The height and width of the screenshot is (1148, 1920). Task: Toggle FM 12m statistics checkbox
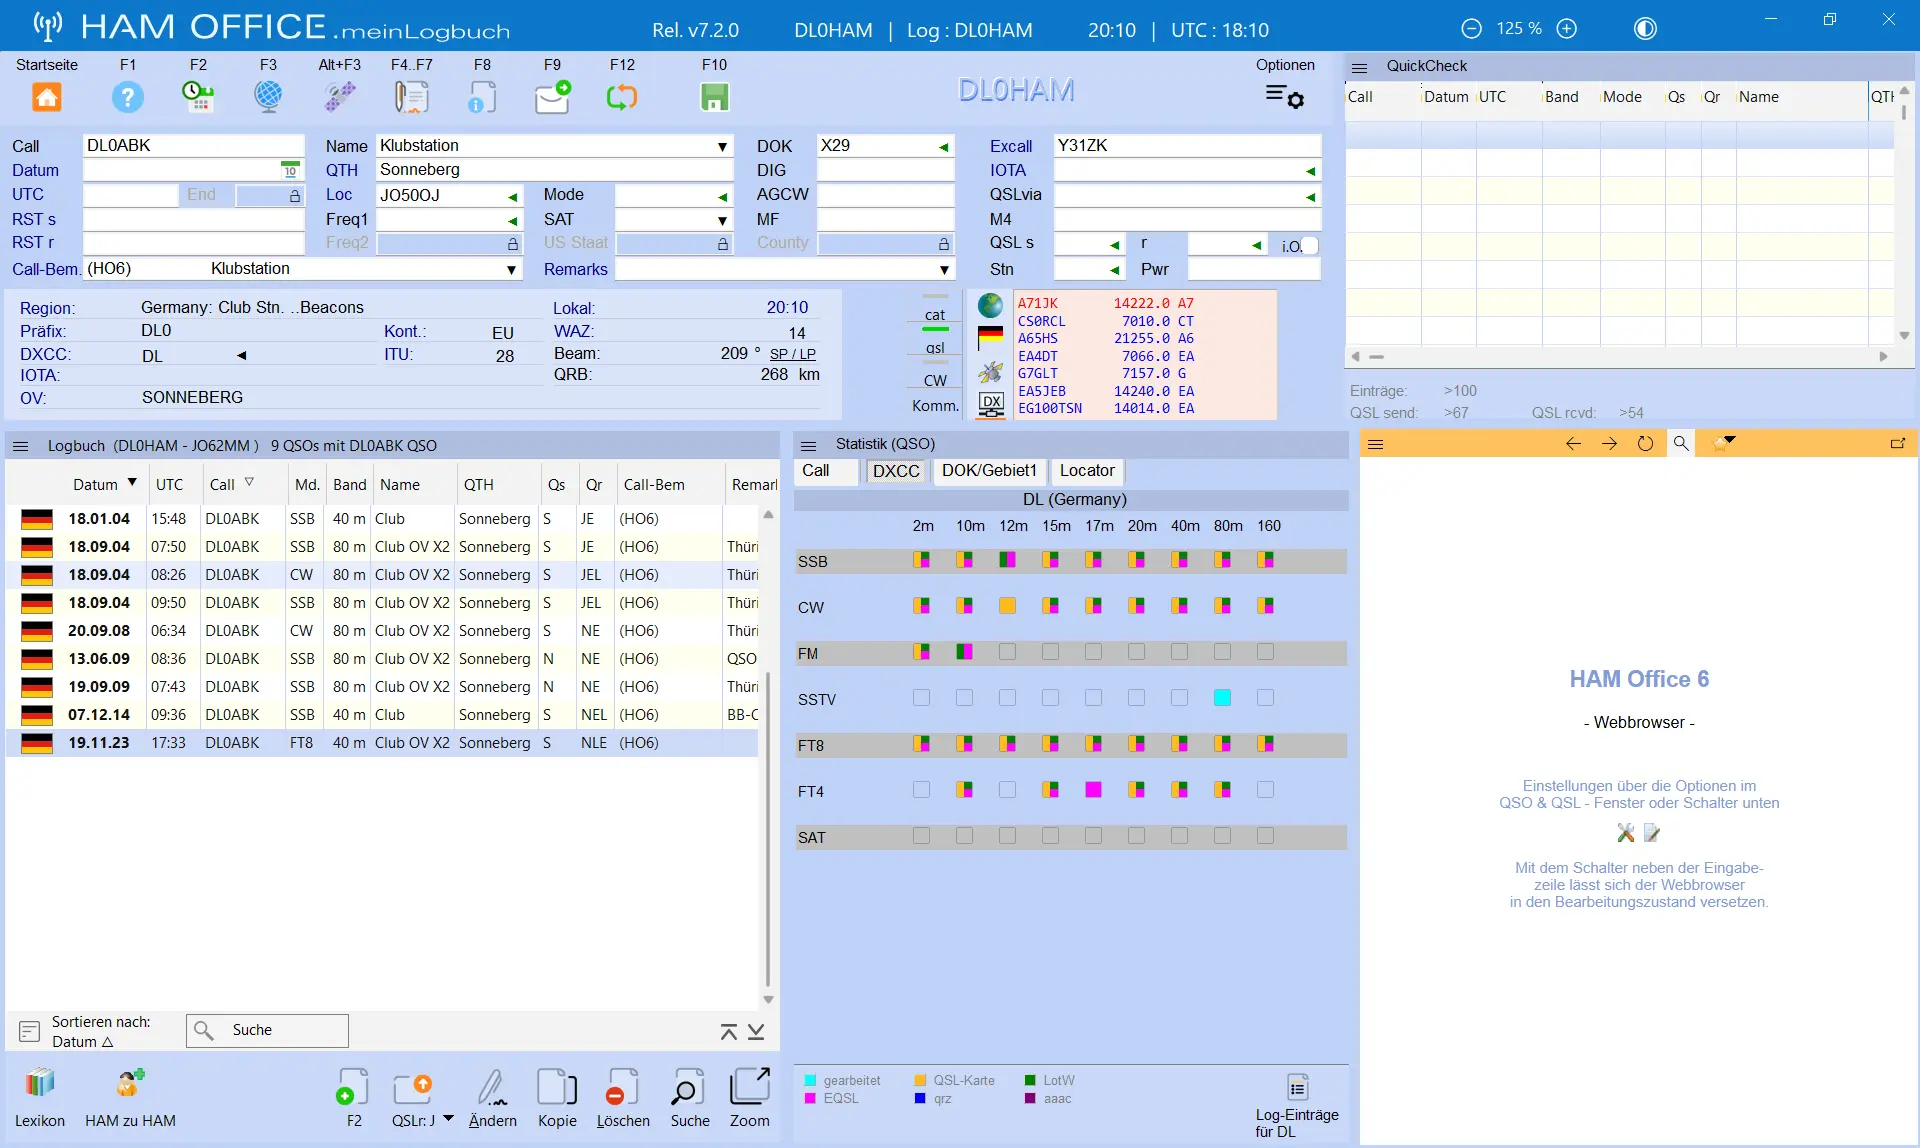pyautogui.click(x=1007, y=651)
